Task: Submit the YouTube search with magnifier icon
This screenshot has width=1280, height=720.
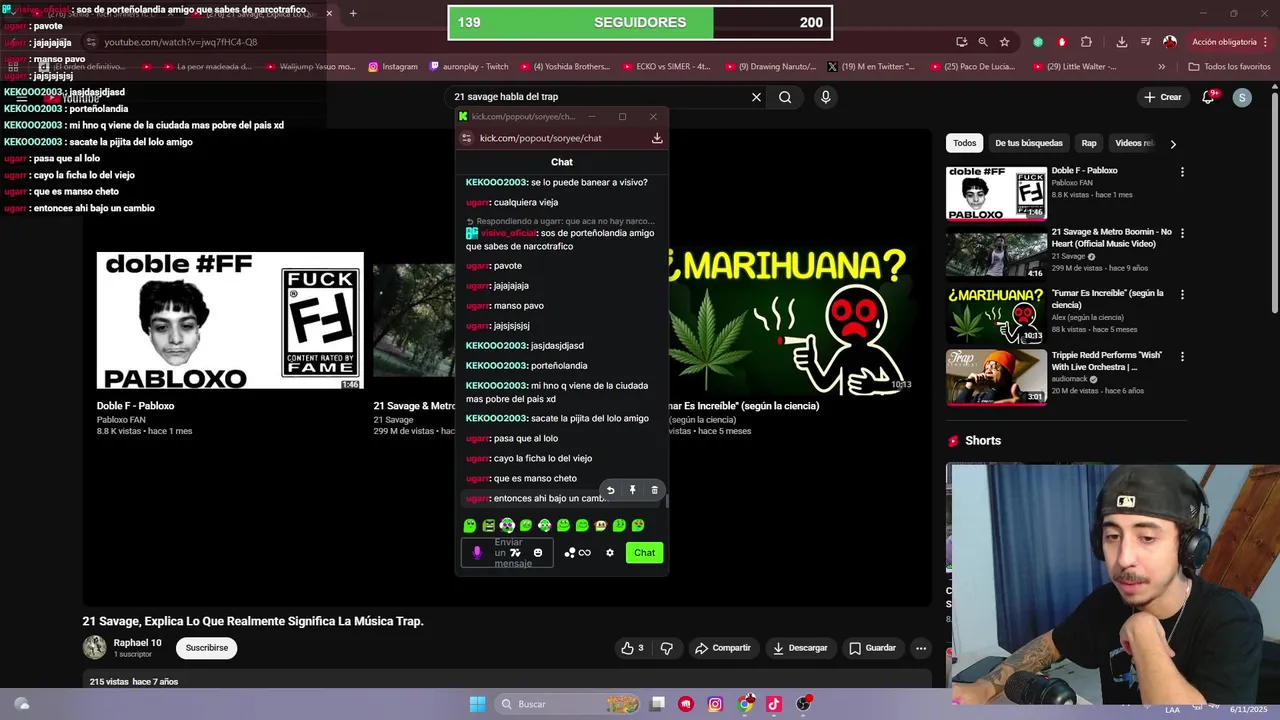Action: [x=785, y=97]
